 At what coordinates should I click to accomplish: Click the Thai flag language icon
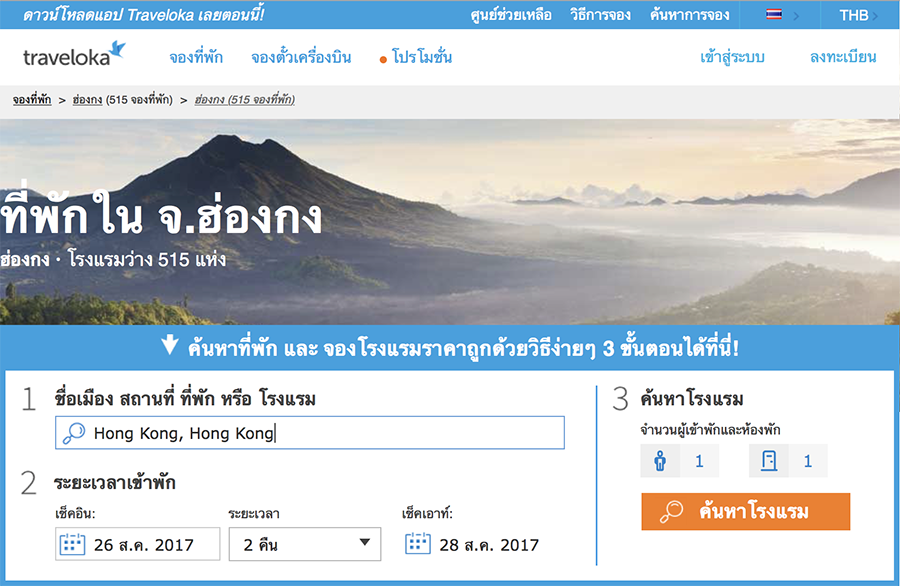point(774,14)
